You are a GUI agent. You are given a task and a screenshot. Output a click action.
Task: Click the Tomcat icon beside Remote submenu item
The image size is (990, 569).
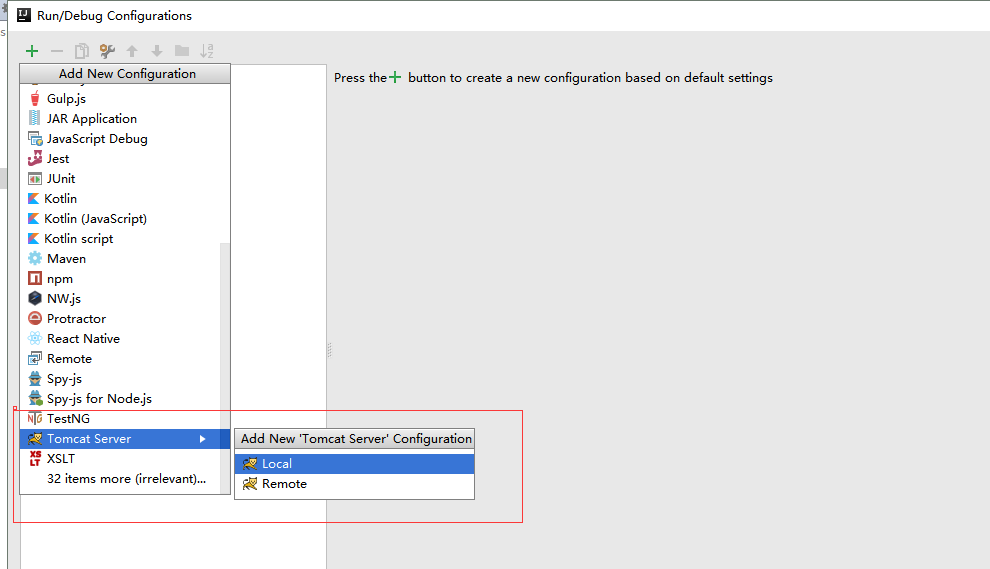click(x=250, y=484)
